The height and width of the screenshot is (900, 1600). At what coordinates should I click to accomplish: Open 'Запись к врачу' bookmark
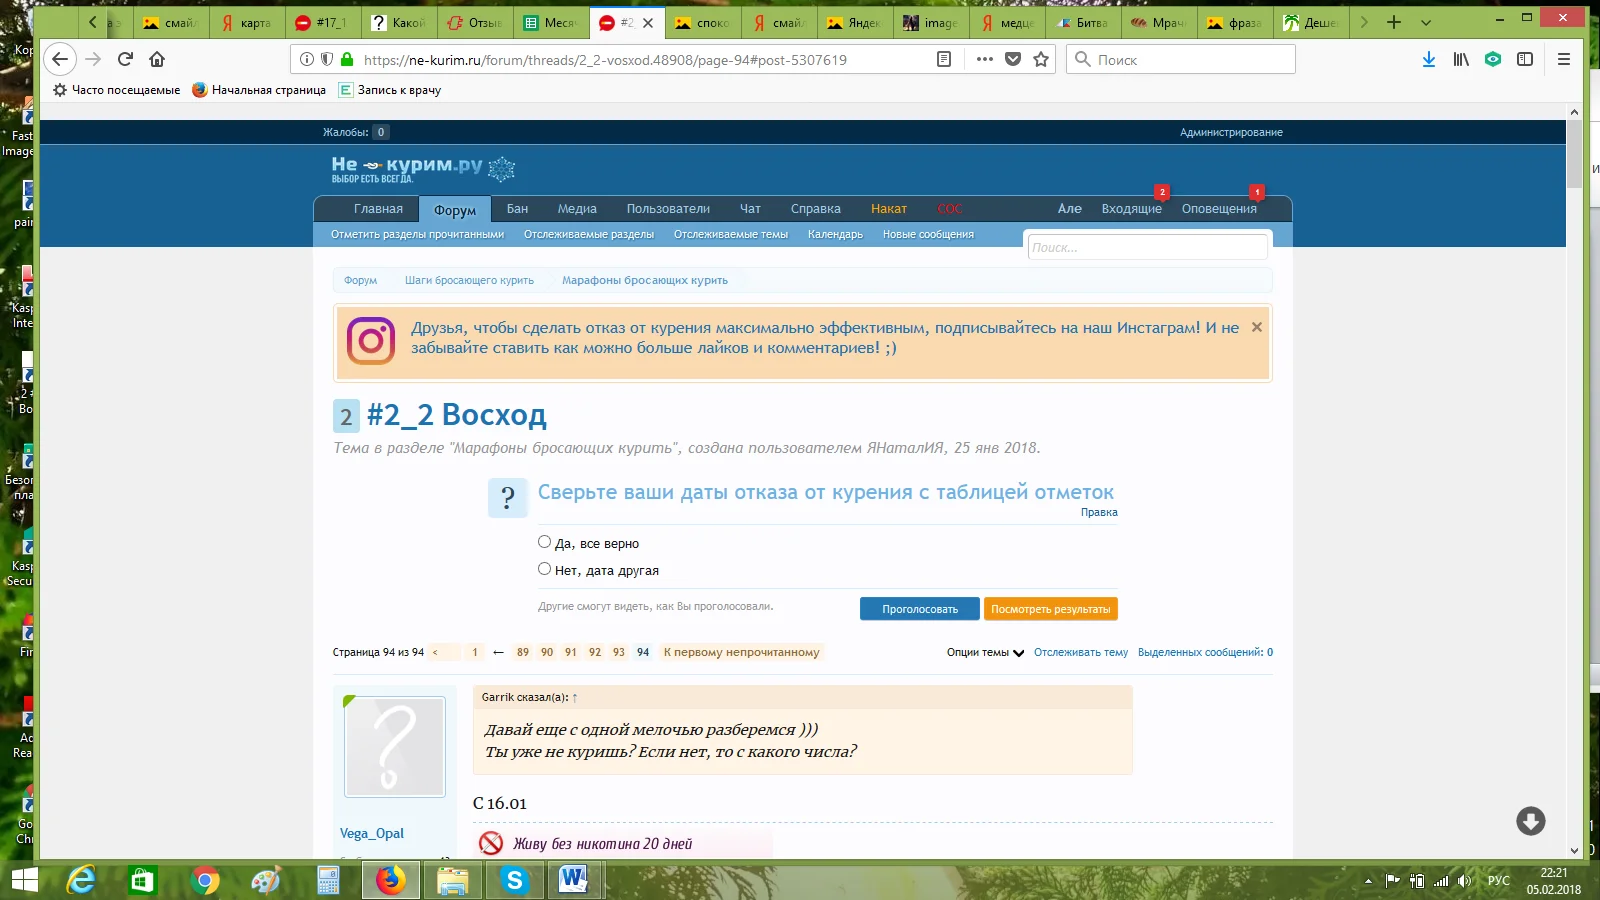point(391,89)
